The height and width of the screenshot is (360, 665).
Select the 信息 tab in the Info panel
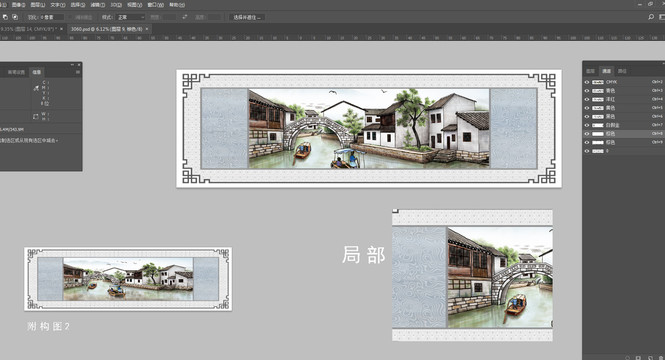[x=37, y=72]
